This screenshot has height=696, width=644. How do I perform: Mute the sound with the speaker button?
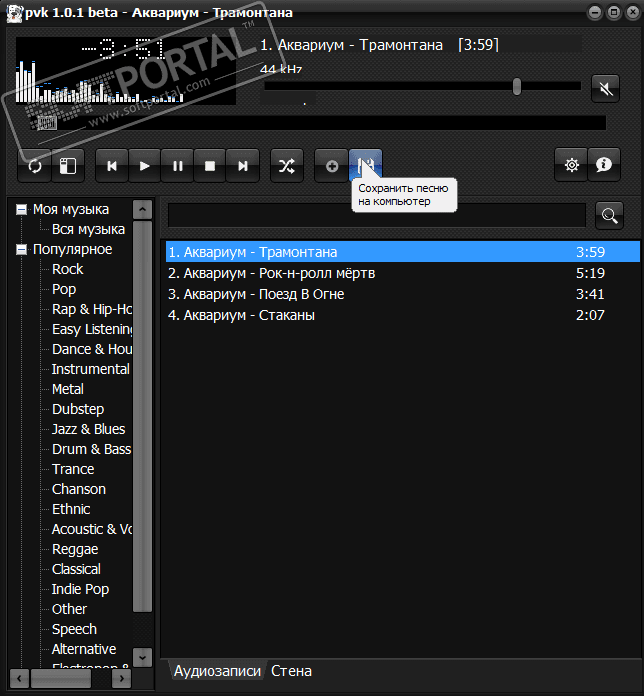tap(605, 89)
